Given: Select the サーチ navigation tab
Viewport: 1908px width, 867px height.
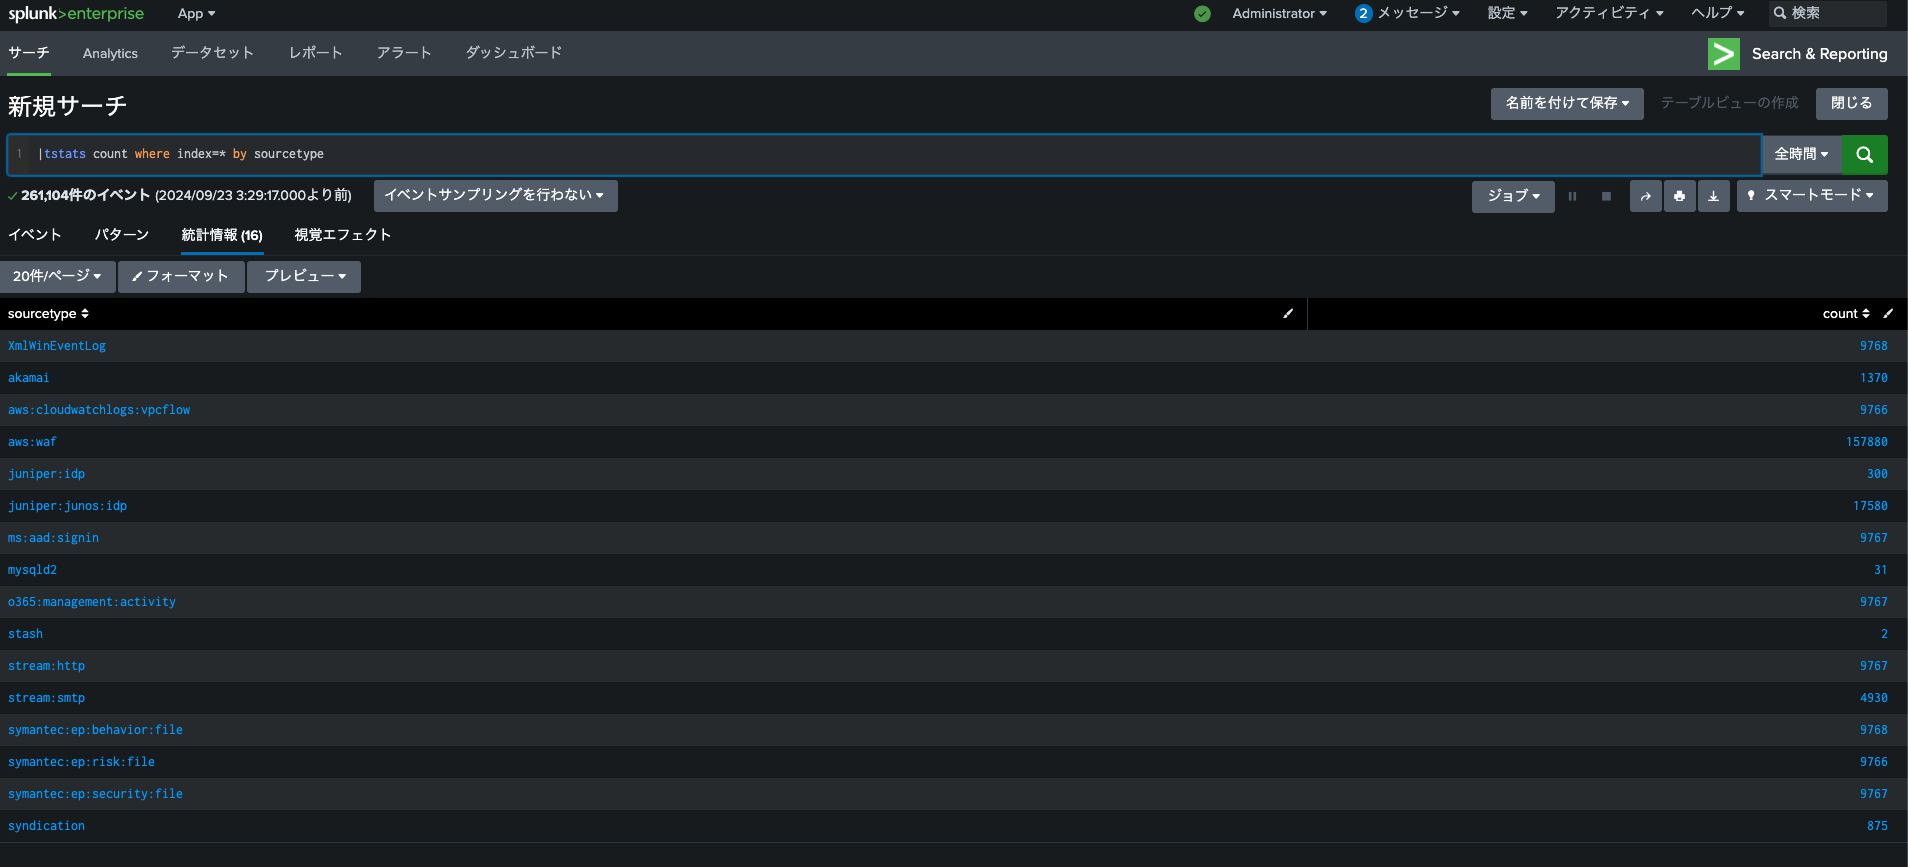Looking at the screenshot, I should 29,54.
